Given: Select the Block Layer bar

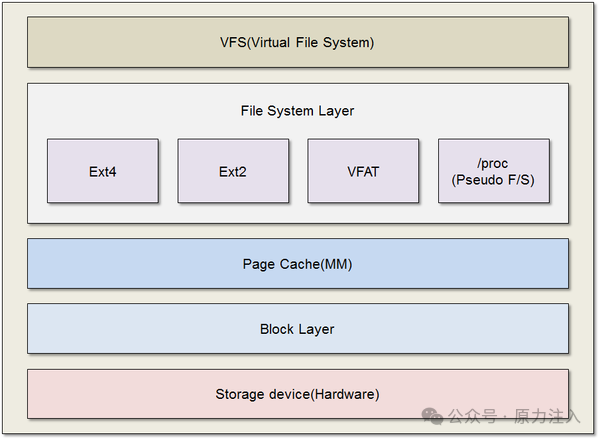Looking at the screenshot, I should (x=298, y=329).
